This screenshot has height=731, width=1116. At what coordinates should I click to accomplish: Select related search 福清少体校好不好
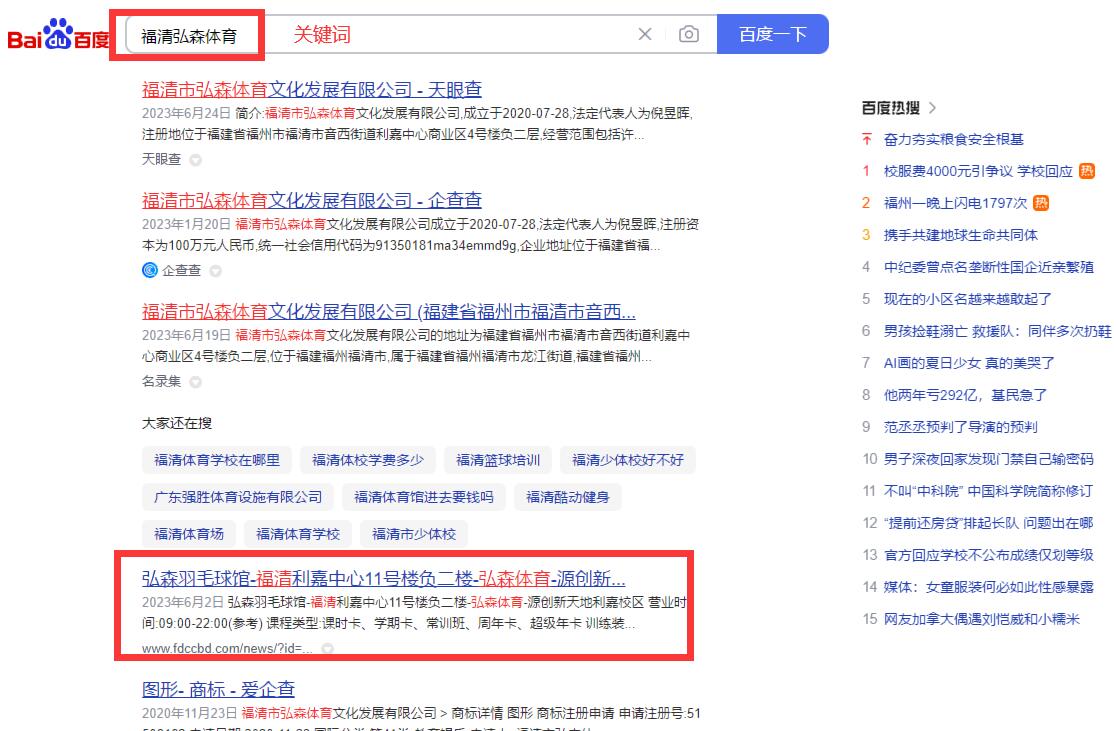(x=627, y=460)
